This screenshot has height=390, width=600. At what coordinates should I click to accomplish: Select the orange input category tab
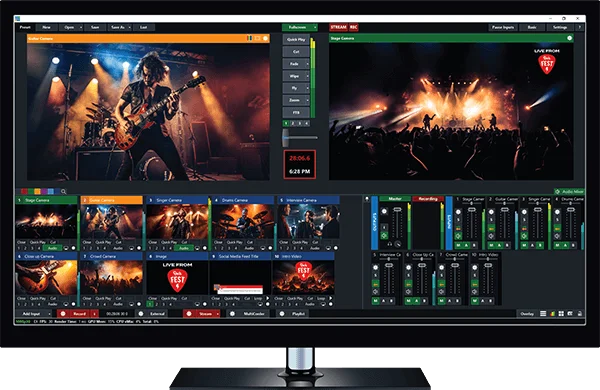[x=37, y=191]
